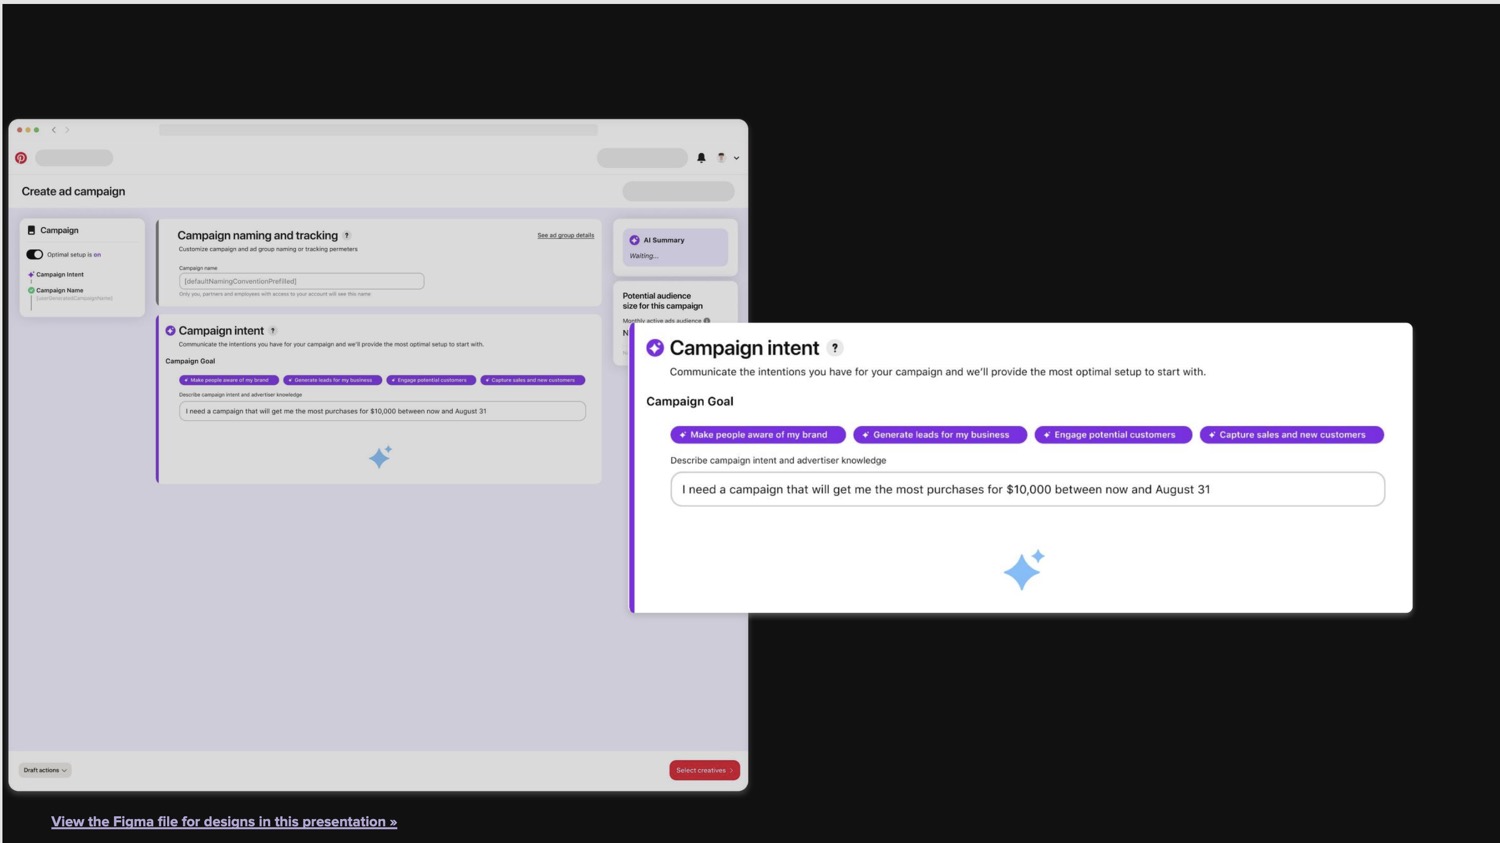This screenshot has width=1500, height=843.
Task: Click the help icon beside Campaign naming and tracking
Action: (x=347, y=236)
